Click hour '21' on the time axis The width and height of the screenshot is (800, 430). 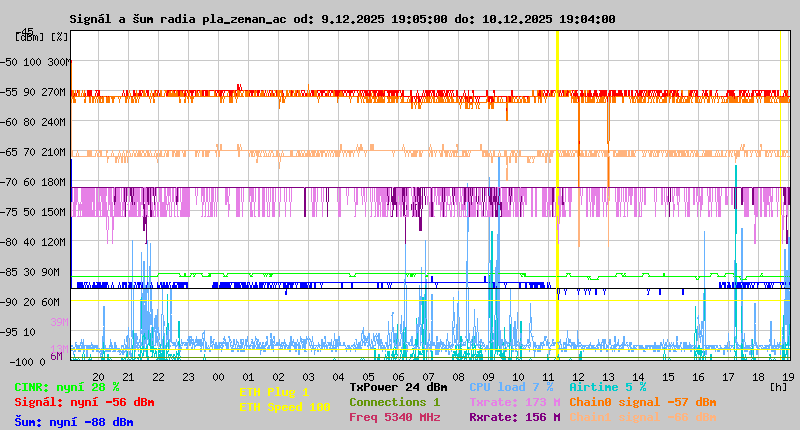(128, 377)
